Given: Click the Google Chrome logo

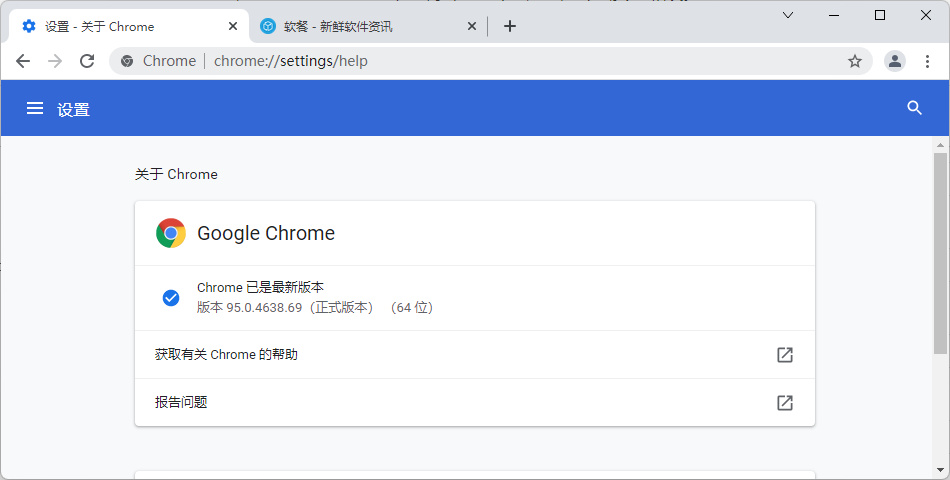Looking at the screenshot, I should [x=171, y=233].
